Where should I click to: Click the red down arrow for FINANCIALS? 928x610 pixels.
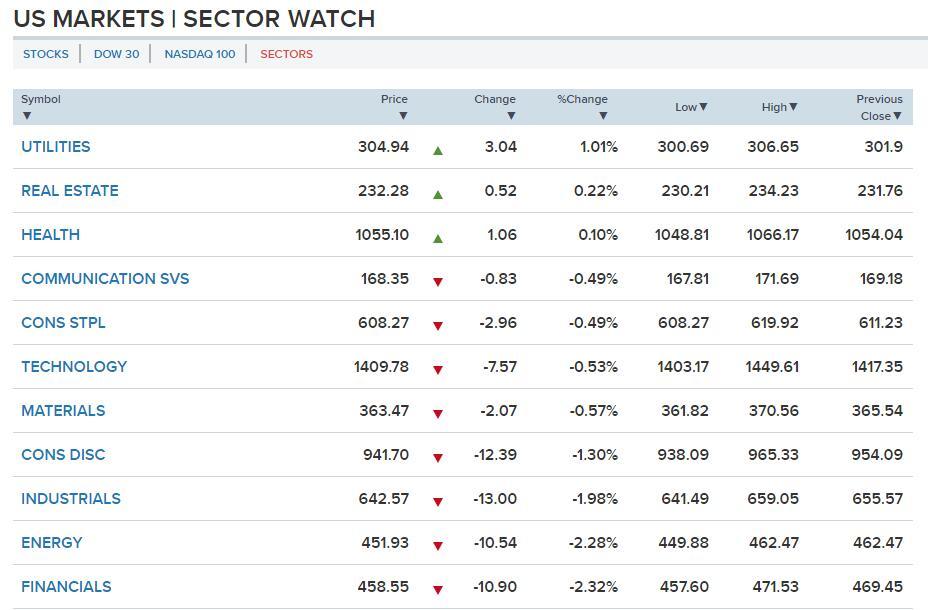point(437,590)
